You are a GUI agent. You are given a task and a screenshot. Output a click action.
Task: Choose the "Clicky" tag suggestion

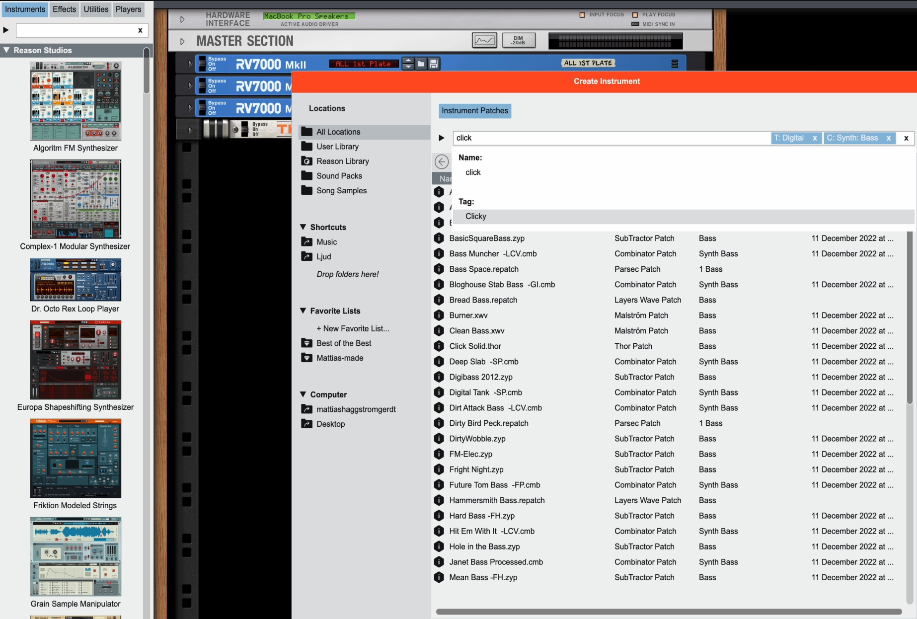click(684, 216)
